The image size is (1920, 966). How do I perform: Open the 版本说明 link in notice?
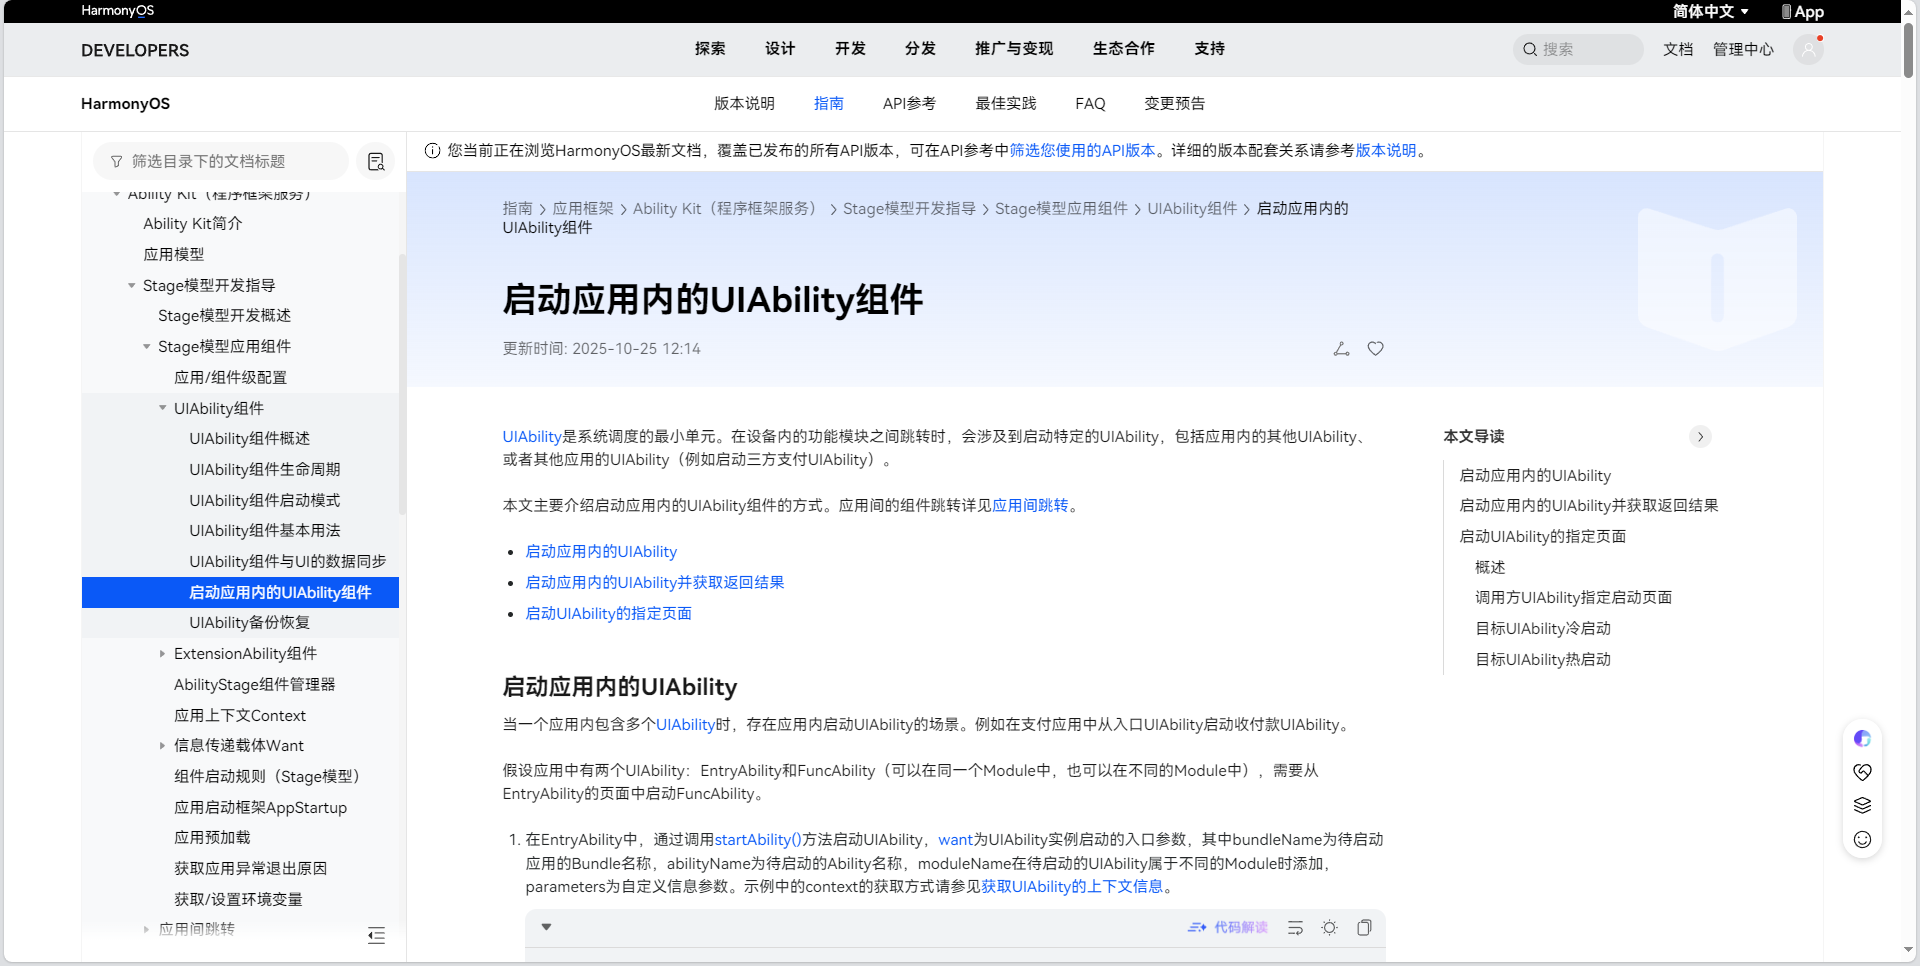point(1386,151)
